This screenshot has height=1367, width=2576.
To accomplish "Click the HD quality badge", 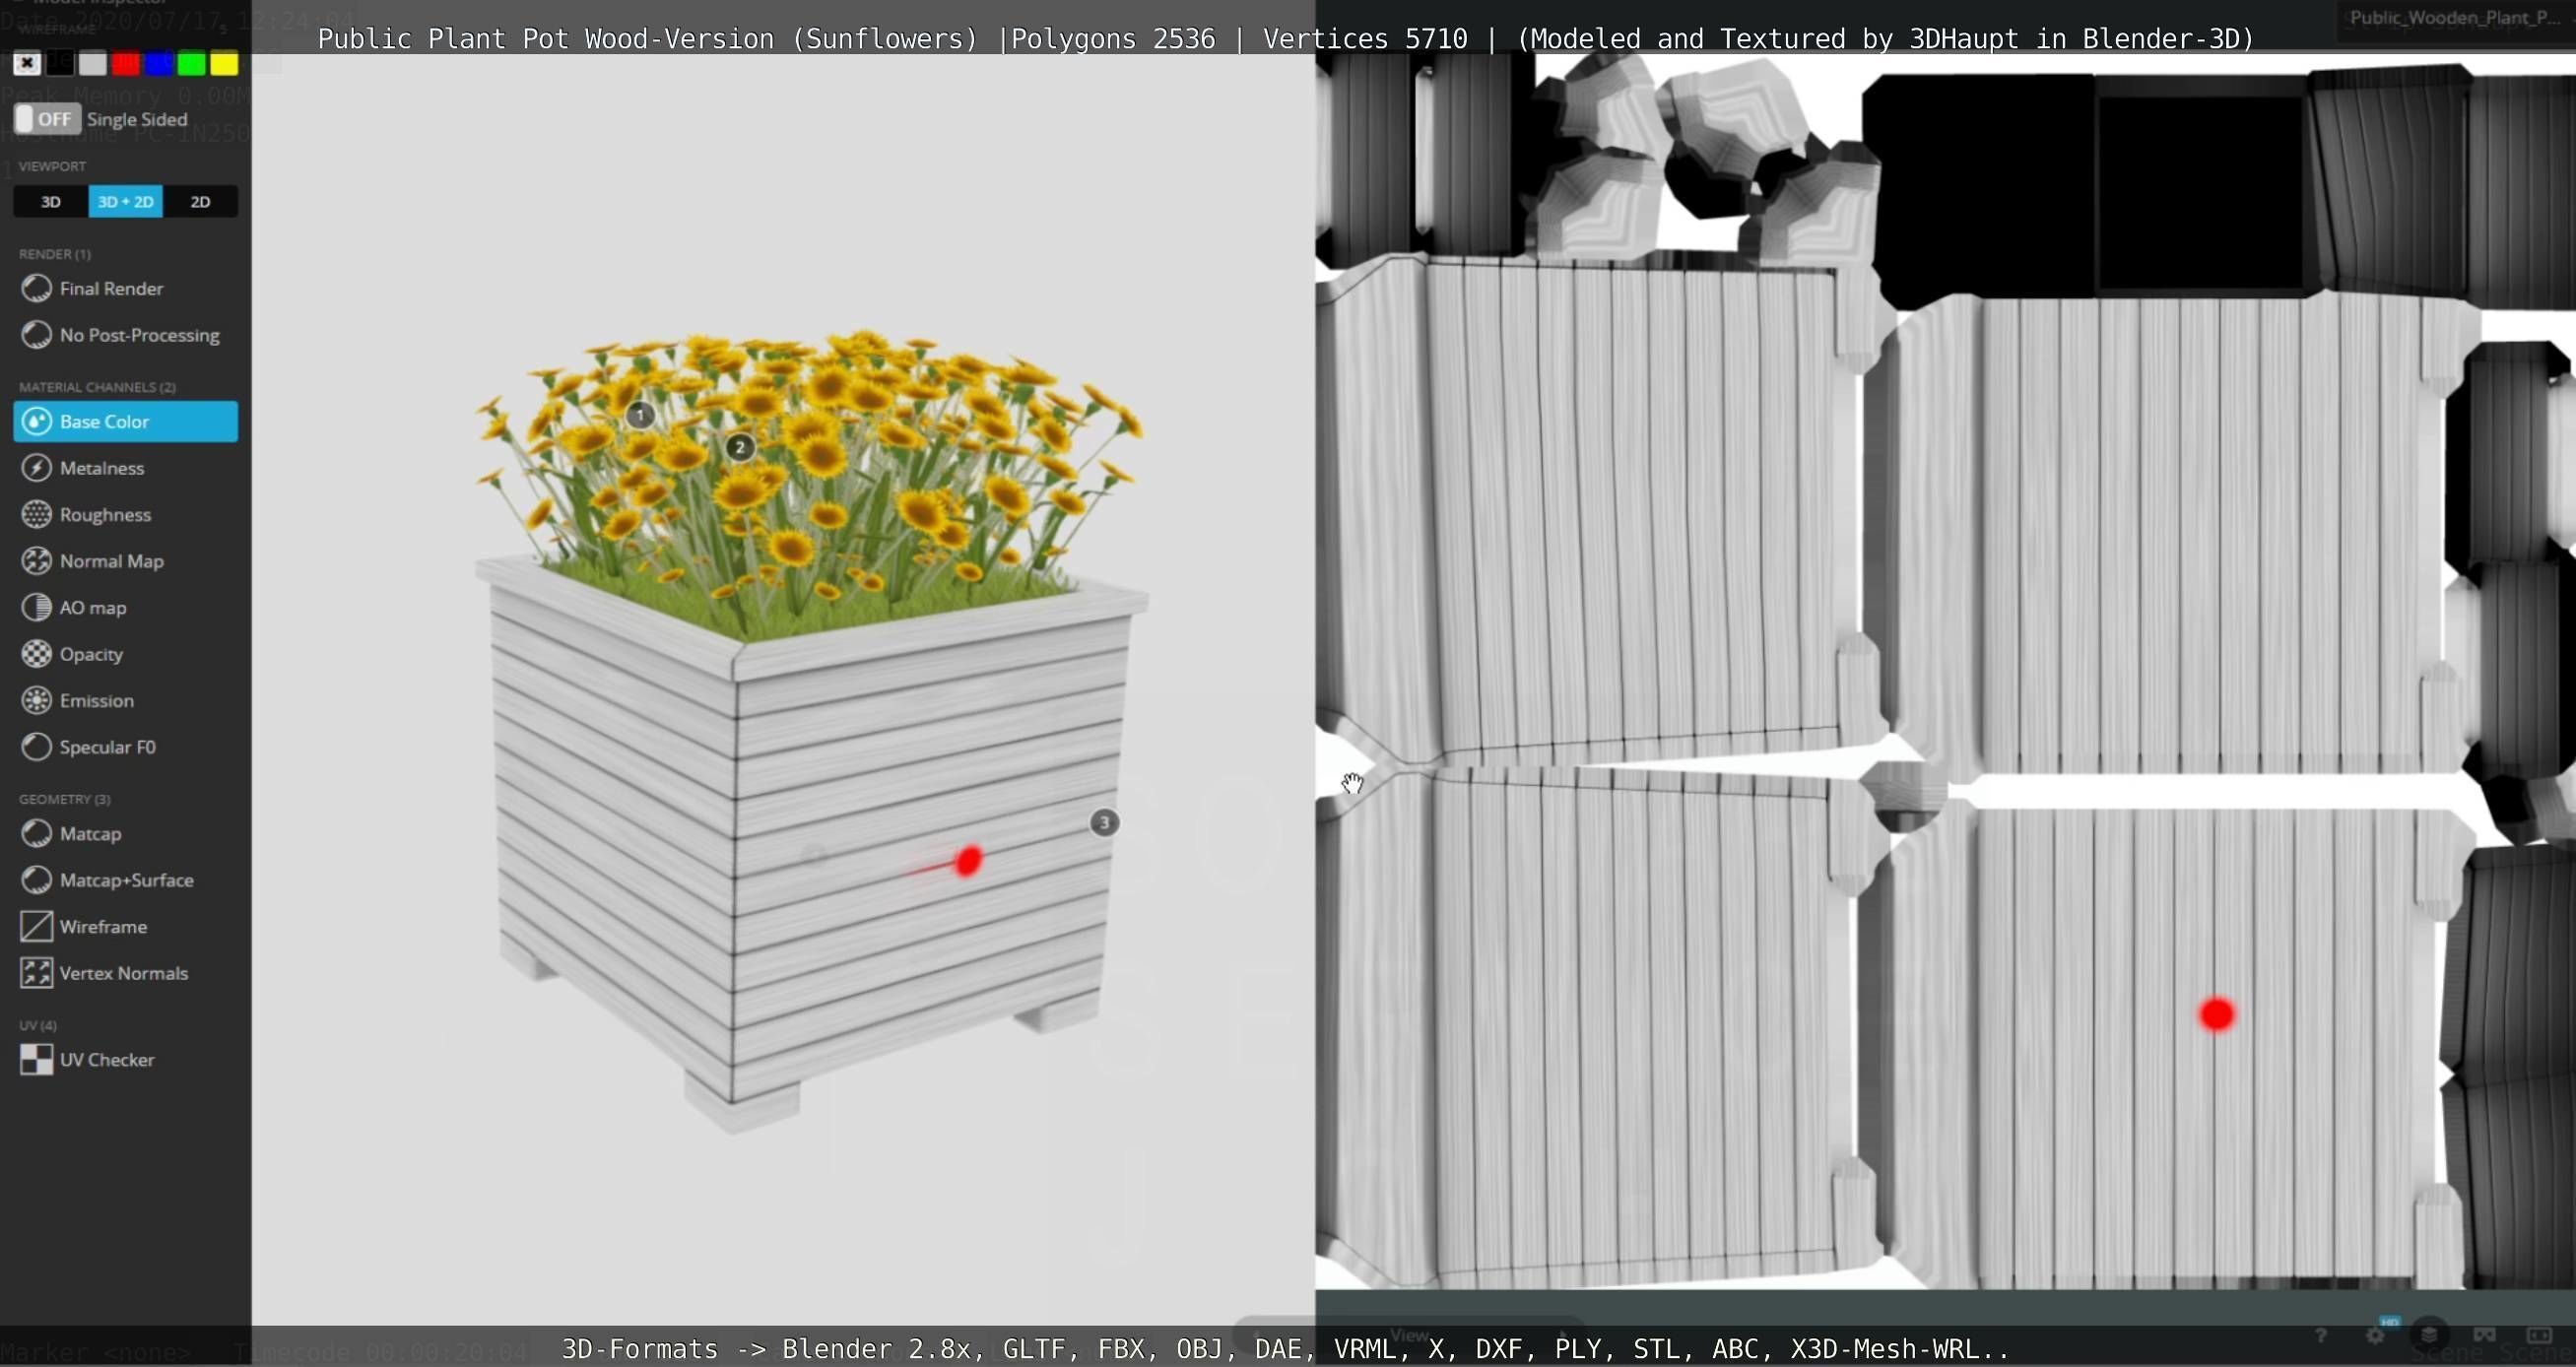I will coord(2389,1322).
